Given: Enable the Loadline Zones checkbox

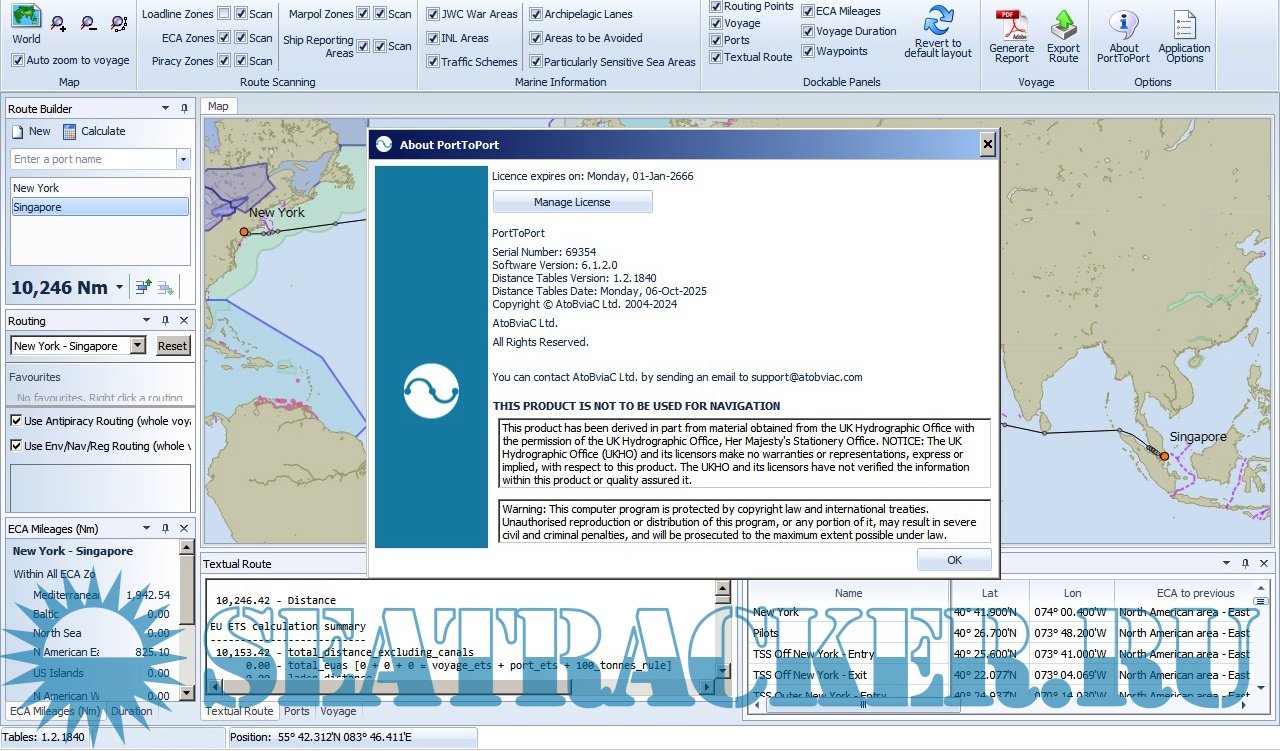Looking at the screenshot, I should (x=224, y=13).
